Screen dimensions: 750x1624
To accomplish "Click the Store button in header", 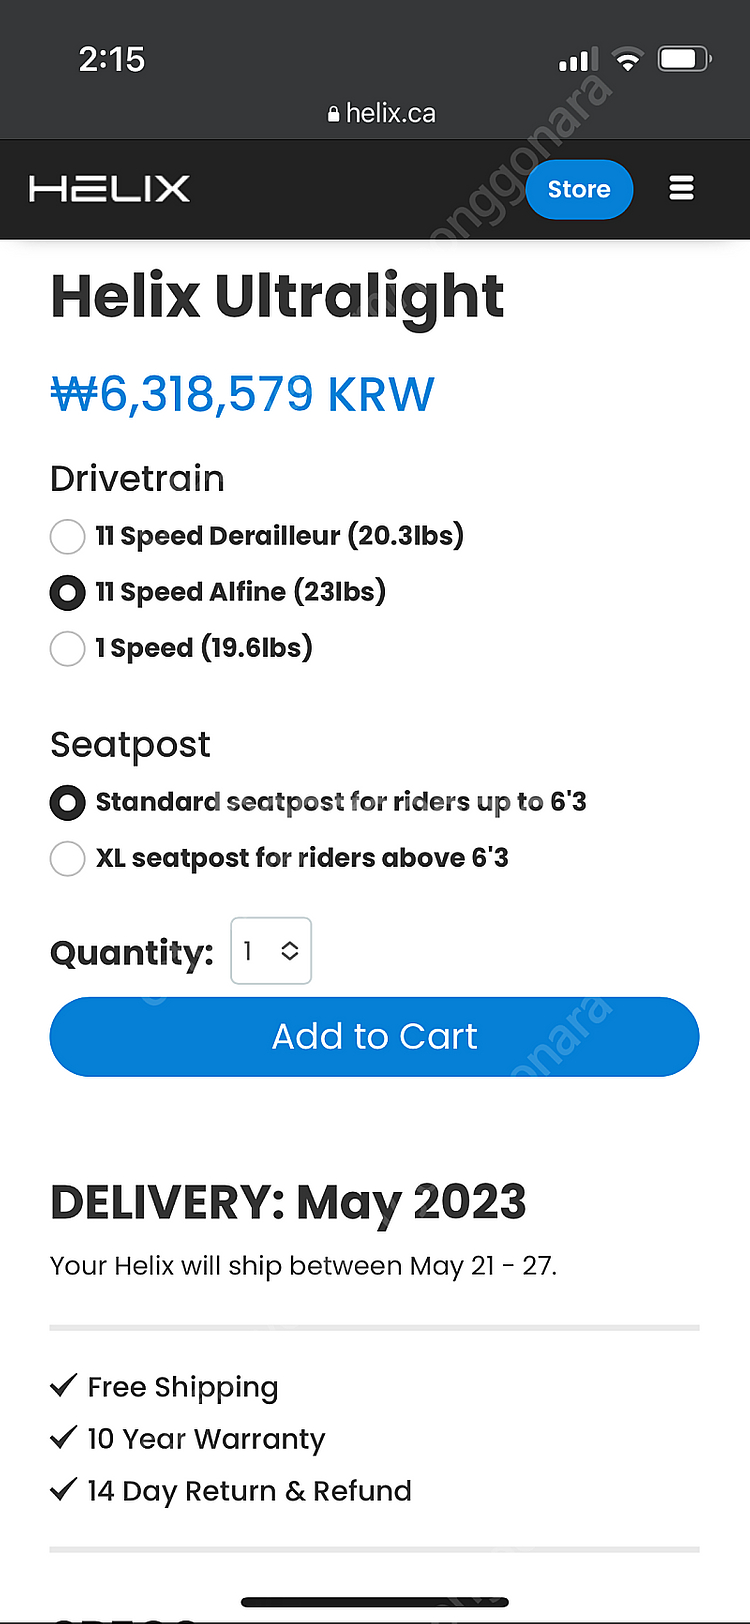I will (579, 189).
